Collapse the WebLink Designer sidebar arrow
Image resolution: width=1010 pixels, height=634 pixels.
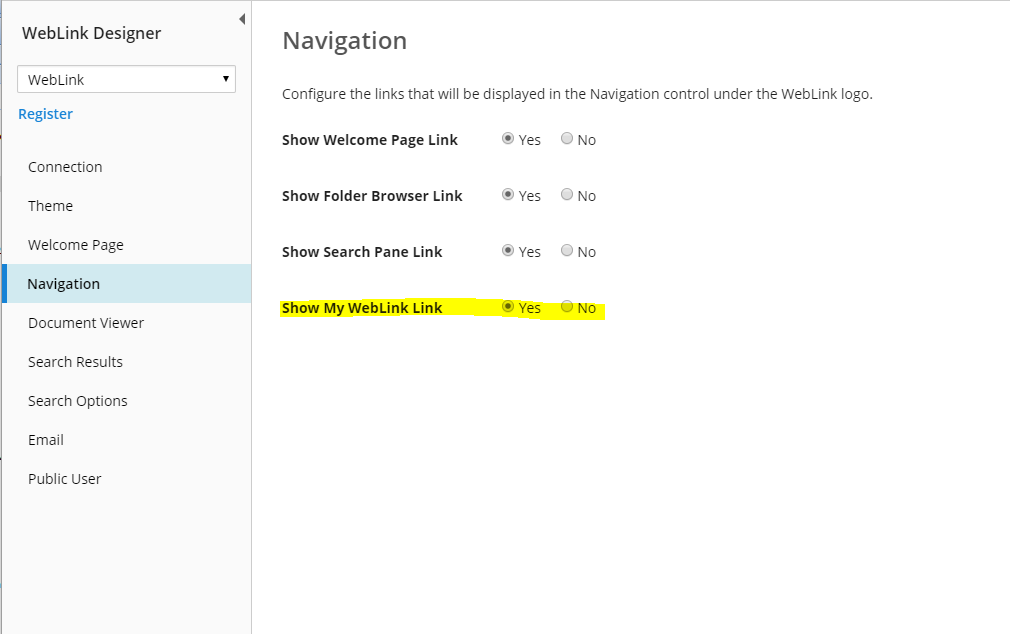[242, 19]
